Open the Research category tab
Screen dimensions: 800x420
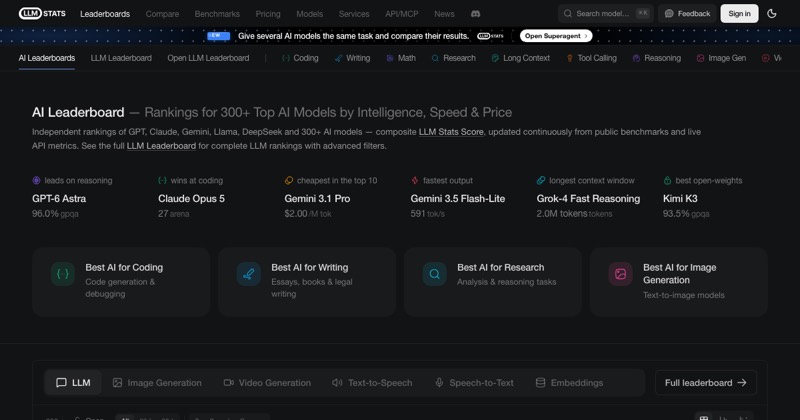[454, 58]
